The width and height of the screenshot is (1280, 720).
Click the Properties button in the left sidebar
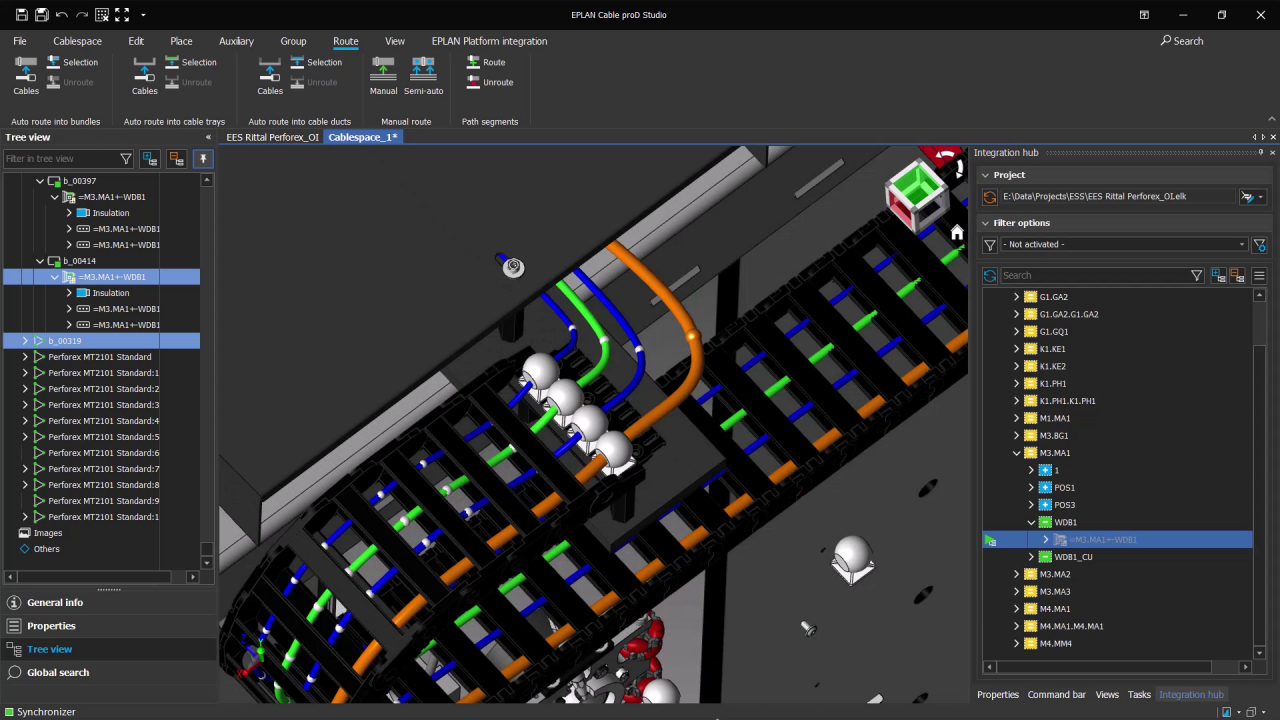(x=51, y=625)
